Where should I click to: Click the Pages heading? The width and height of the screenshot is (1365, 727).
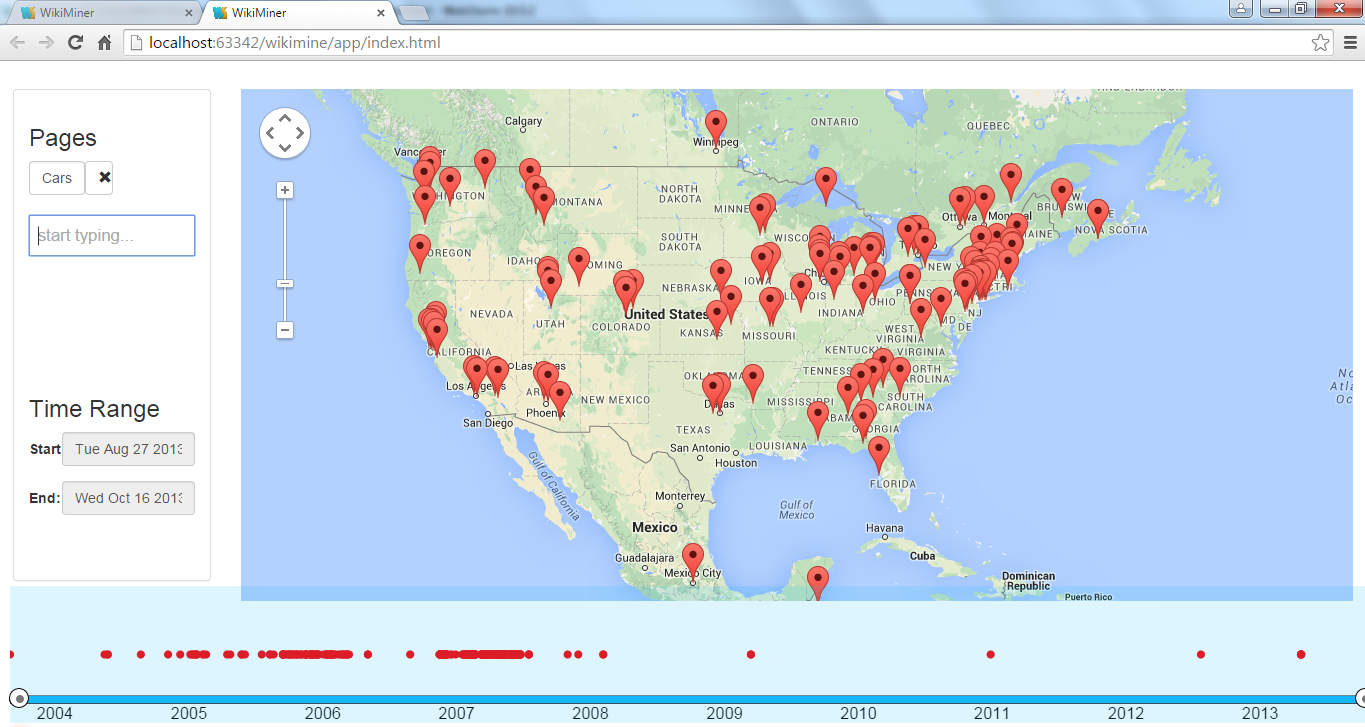[x=63, y=138]
